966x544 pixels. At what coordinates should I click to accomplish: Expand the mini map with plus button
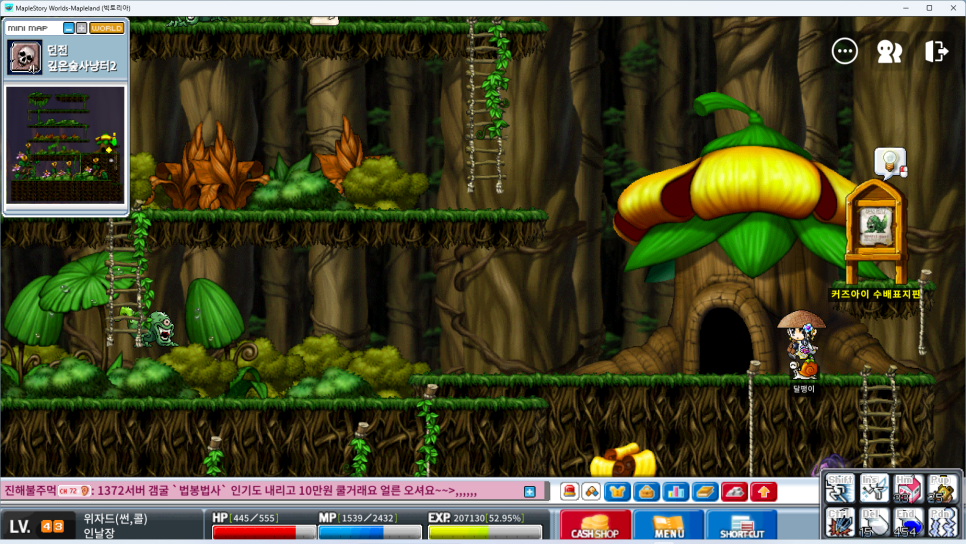click(81, 28)
